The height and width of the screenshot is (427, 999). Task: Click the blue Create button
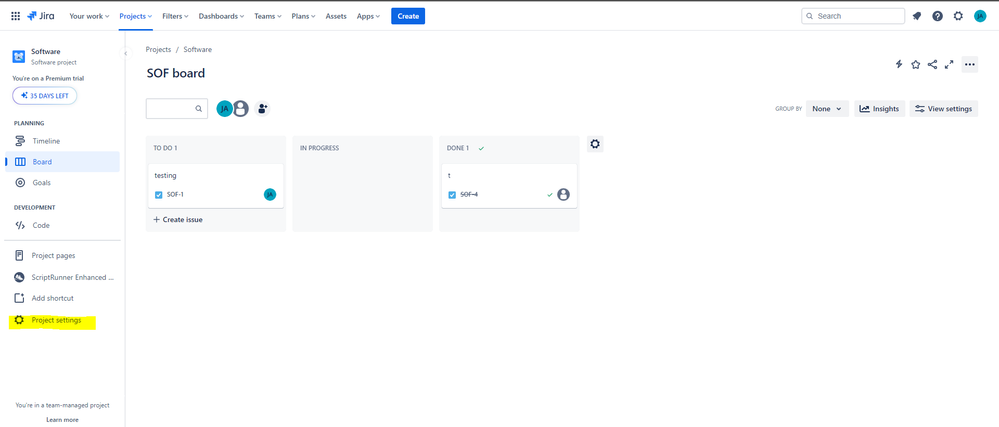(408, 16)
